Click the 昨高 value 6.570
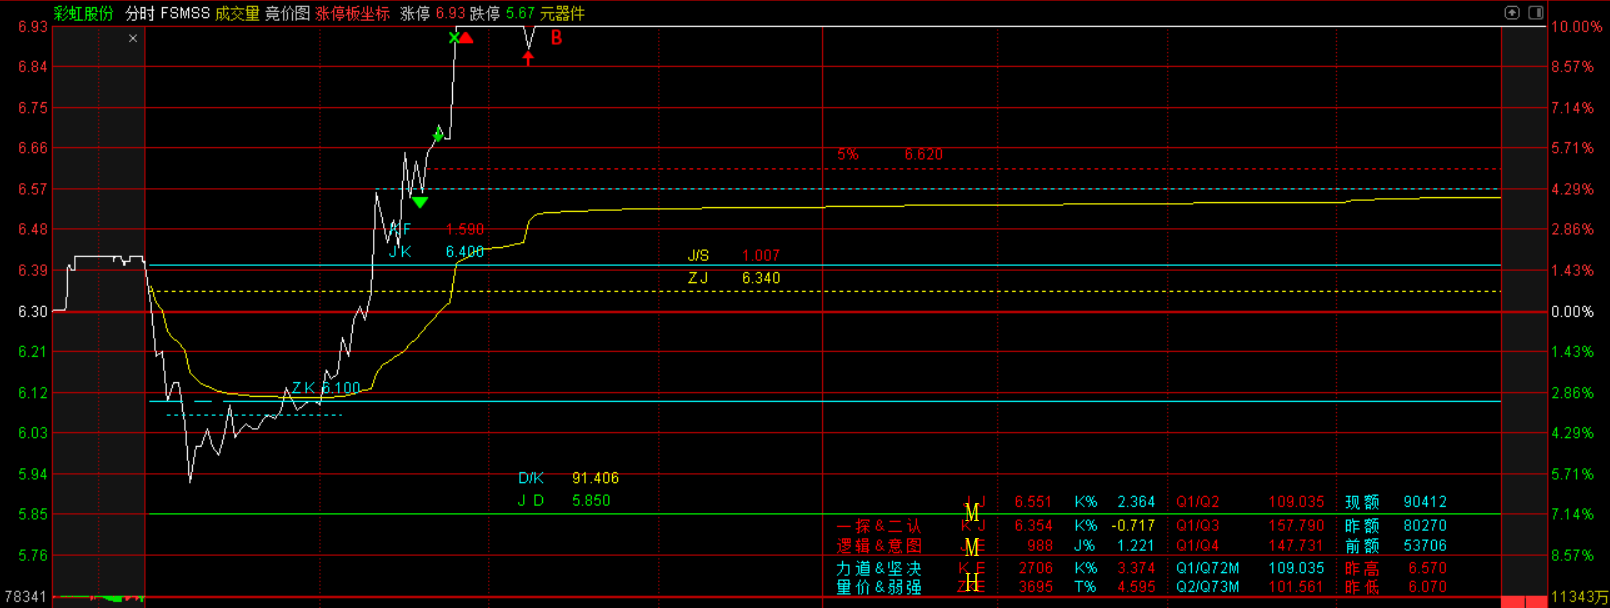 coord(1427,568)
